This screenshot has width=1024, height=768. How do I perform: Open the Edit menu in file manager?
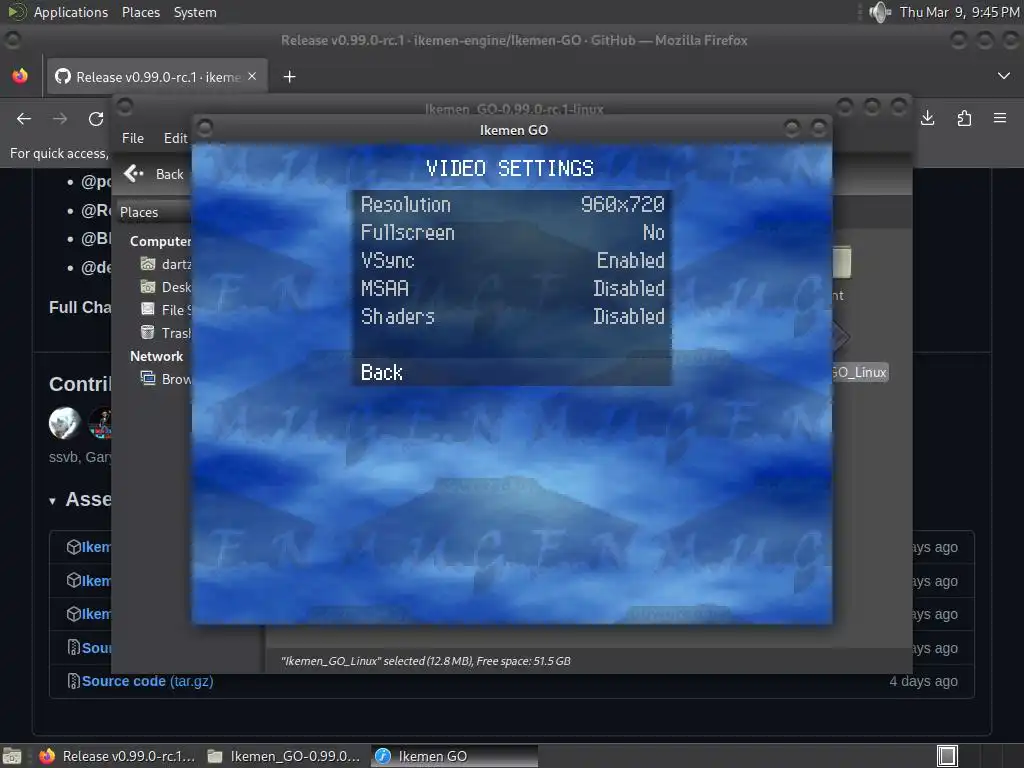(175, 138)
